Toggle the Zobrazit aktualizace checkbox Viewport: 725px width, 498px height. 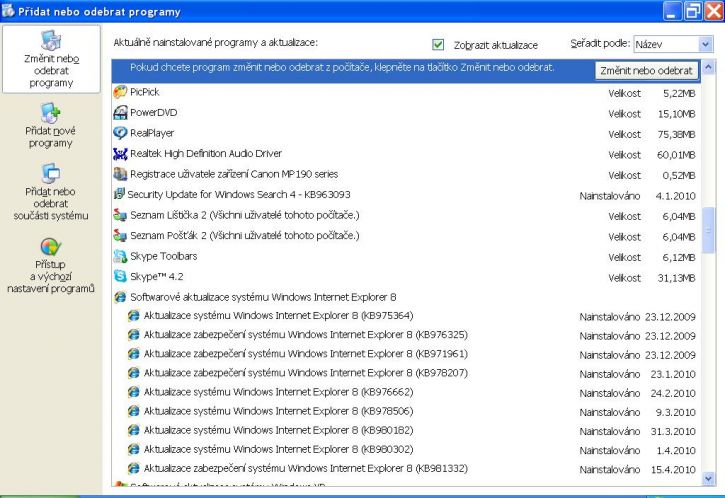(438, 44)
